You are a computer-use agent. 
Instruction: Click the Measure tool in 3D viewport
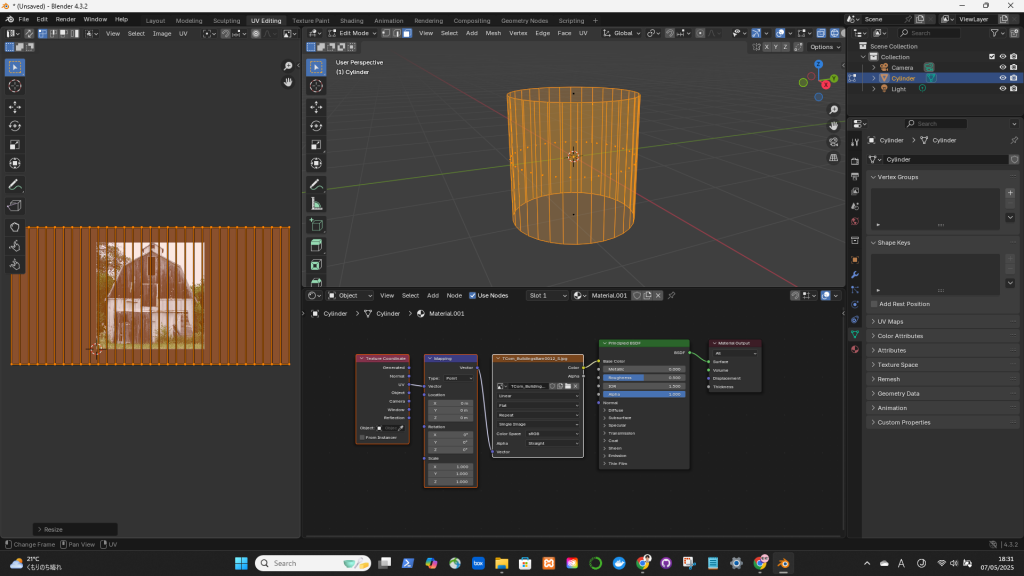coord(316,204)
